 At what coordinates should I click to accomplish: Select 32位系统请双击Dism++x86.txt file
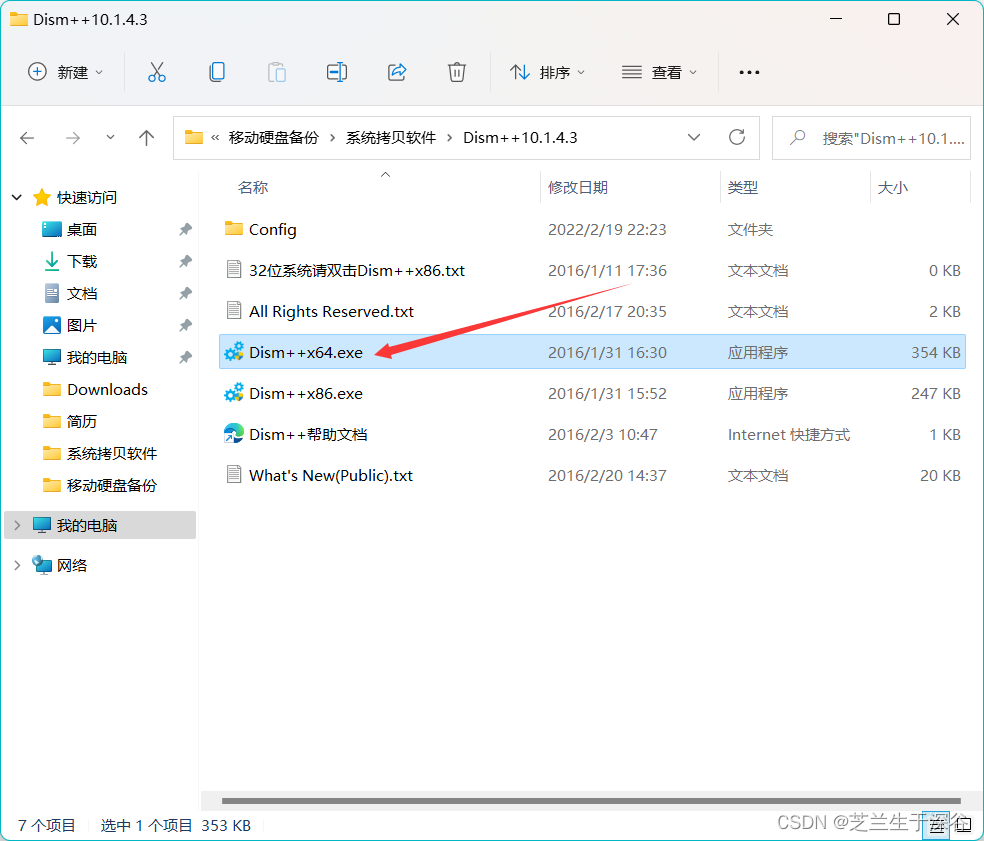pyautogui.click(x=592, y=271)
